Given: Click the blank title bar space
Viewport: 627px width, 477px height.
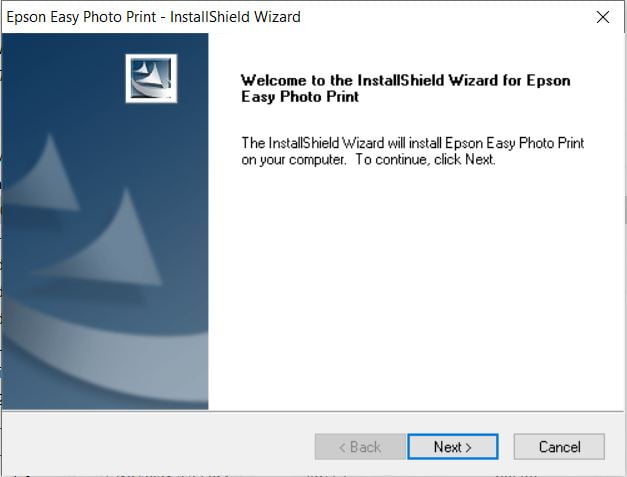Looking at the screenshot, I should coord(444,17).
